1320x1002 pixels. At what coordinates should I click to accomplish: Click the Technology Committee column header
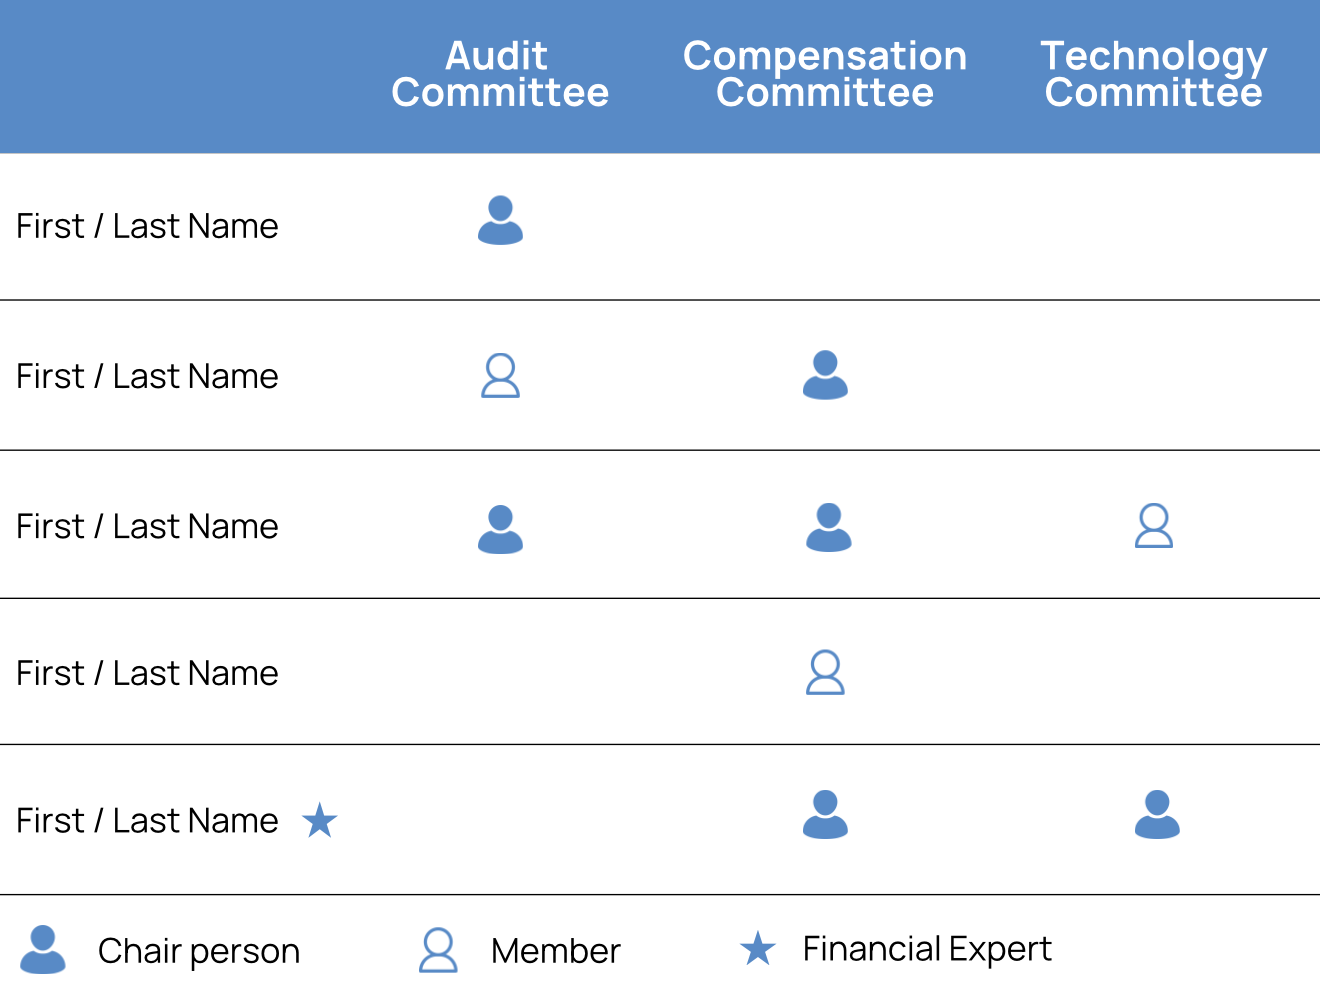[x=1153, y=74]
